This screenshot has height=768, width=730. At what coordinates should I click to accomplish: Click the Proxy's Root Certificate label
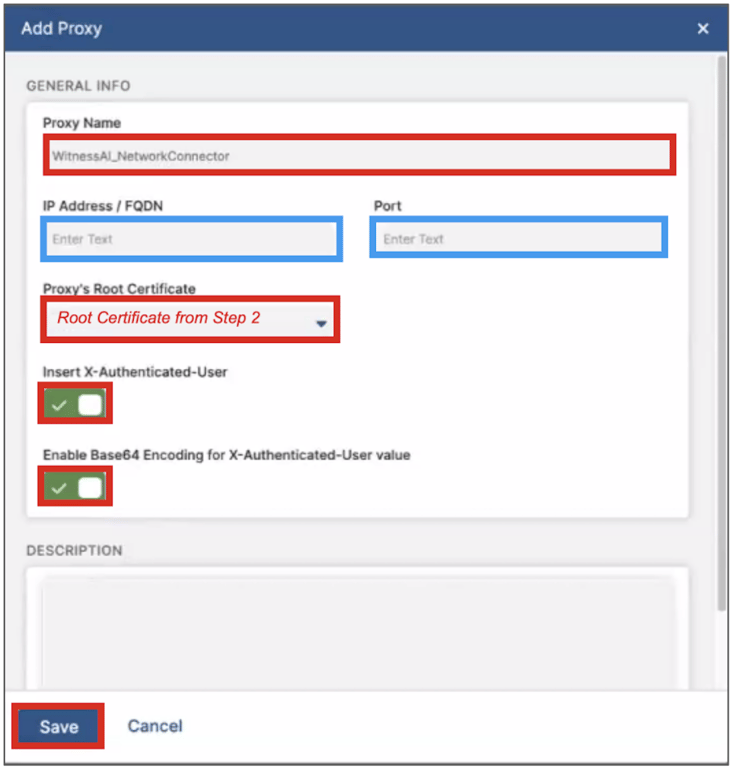click(119, 288)
